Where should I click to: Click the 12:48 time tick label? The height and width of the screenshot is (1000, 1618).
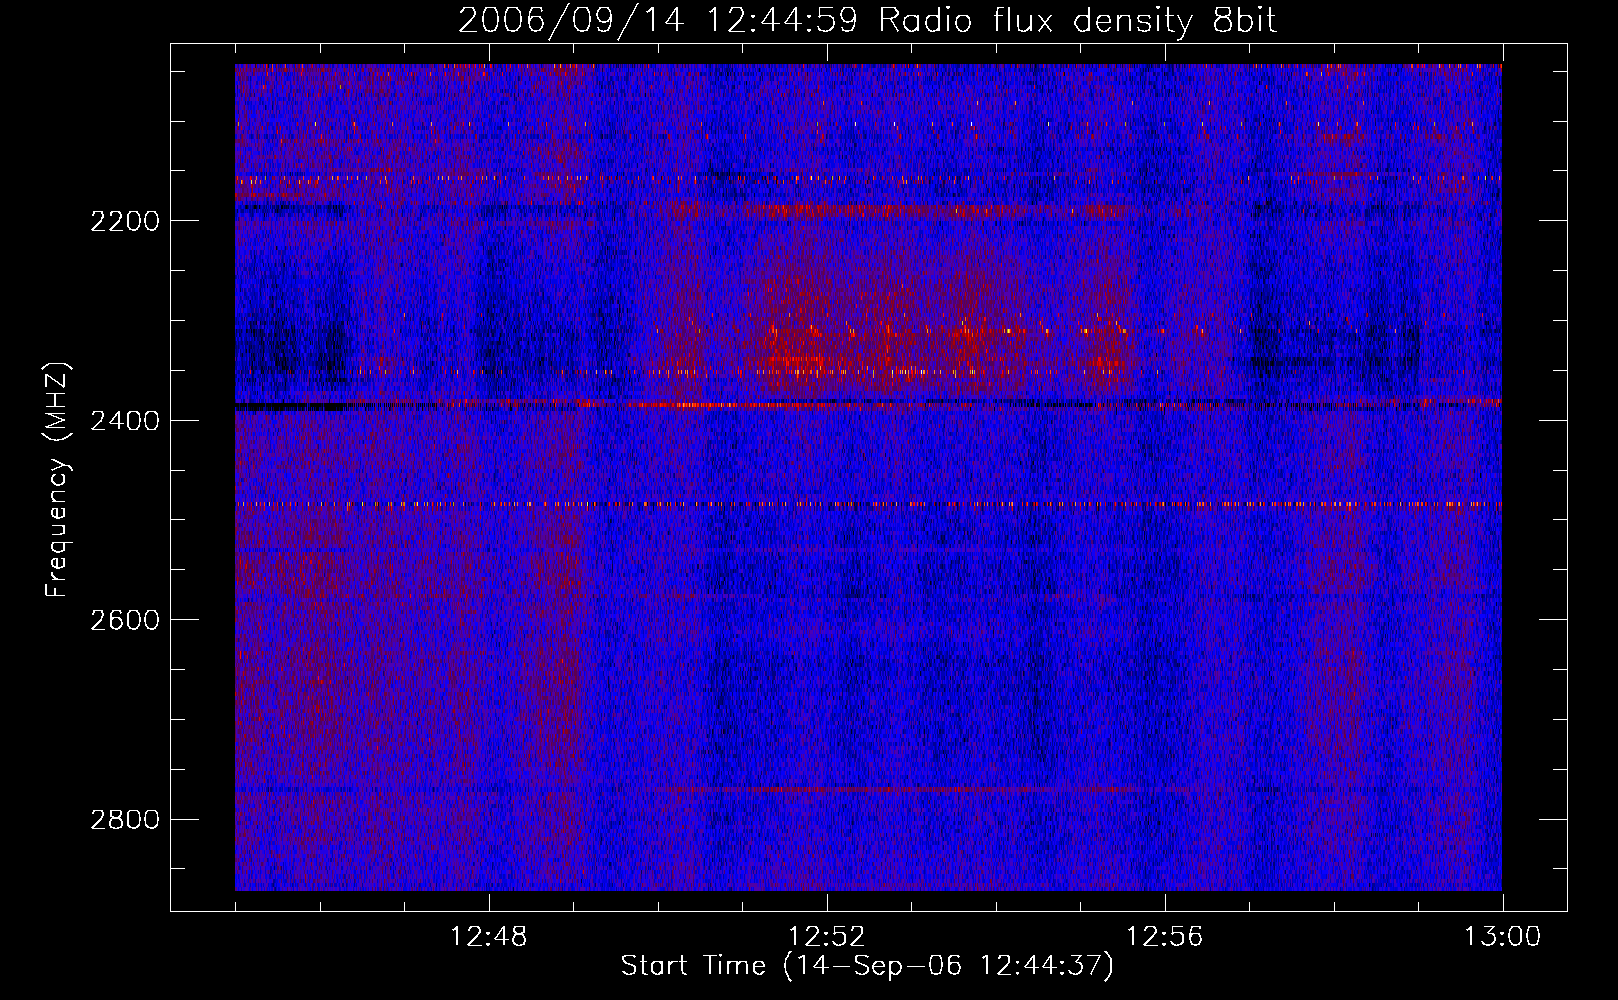489,937
